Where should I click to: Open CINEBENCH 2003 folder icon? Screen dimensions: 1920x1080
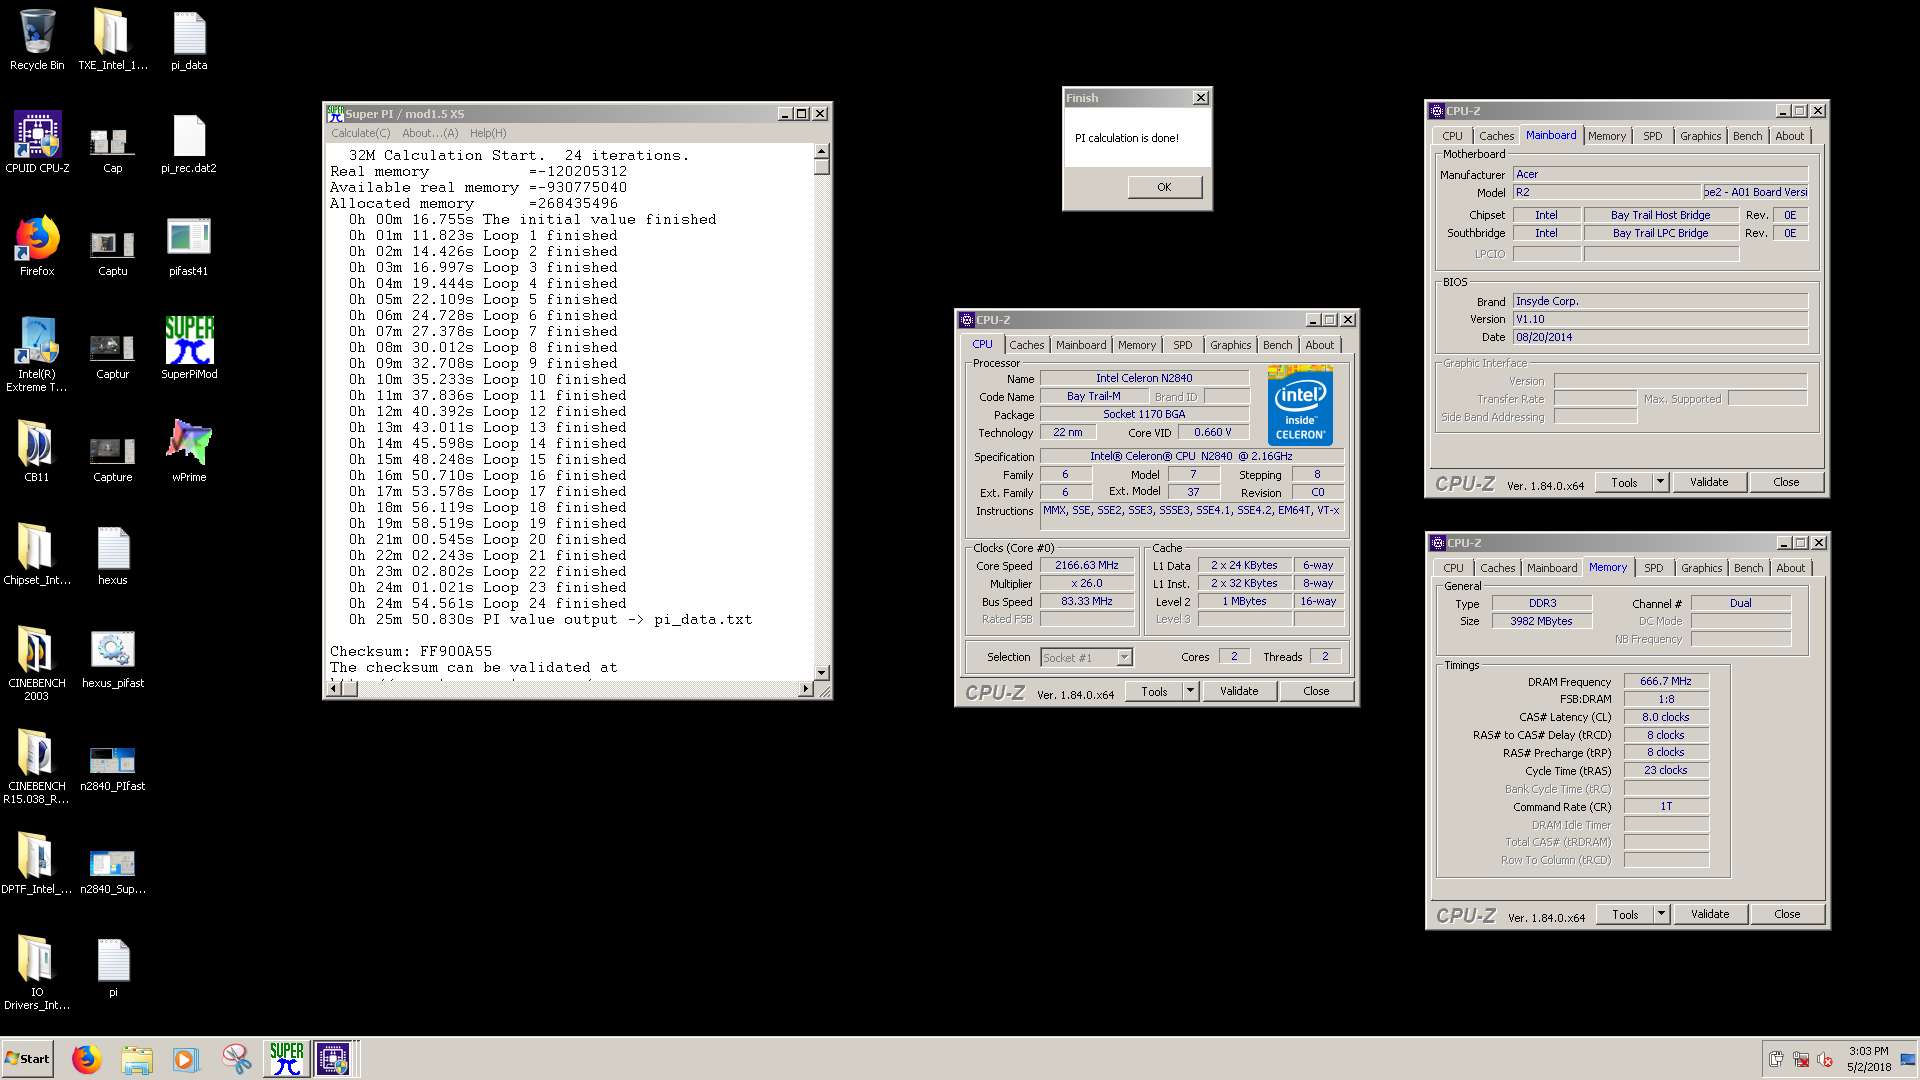(37, 663)
